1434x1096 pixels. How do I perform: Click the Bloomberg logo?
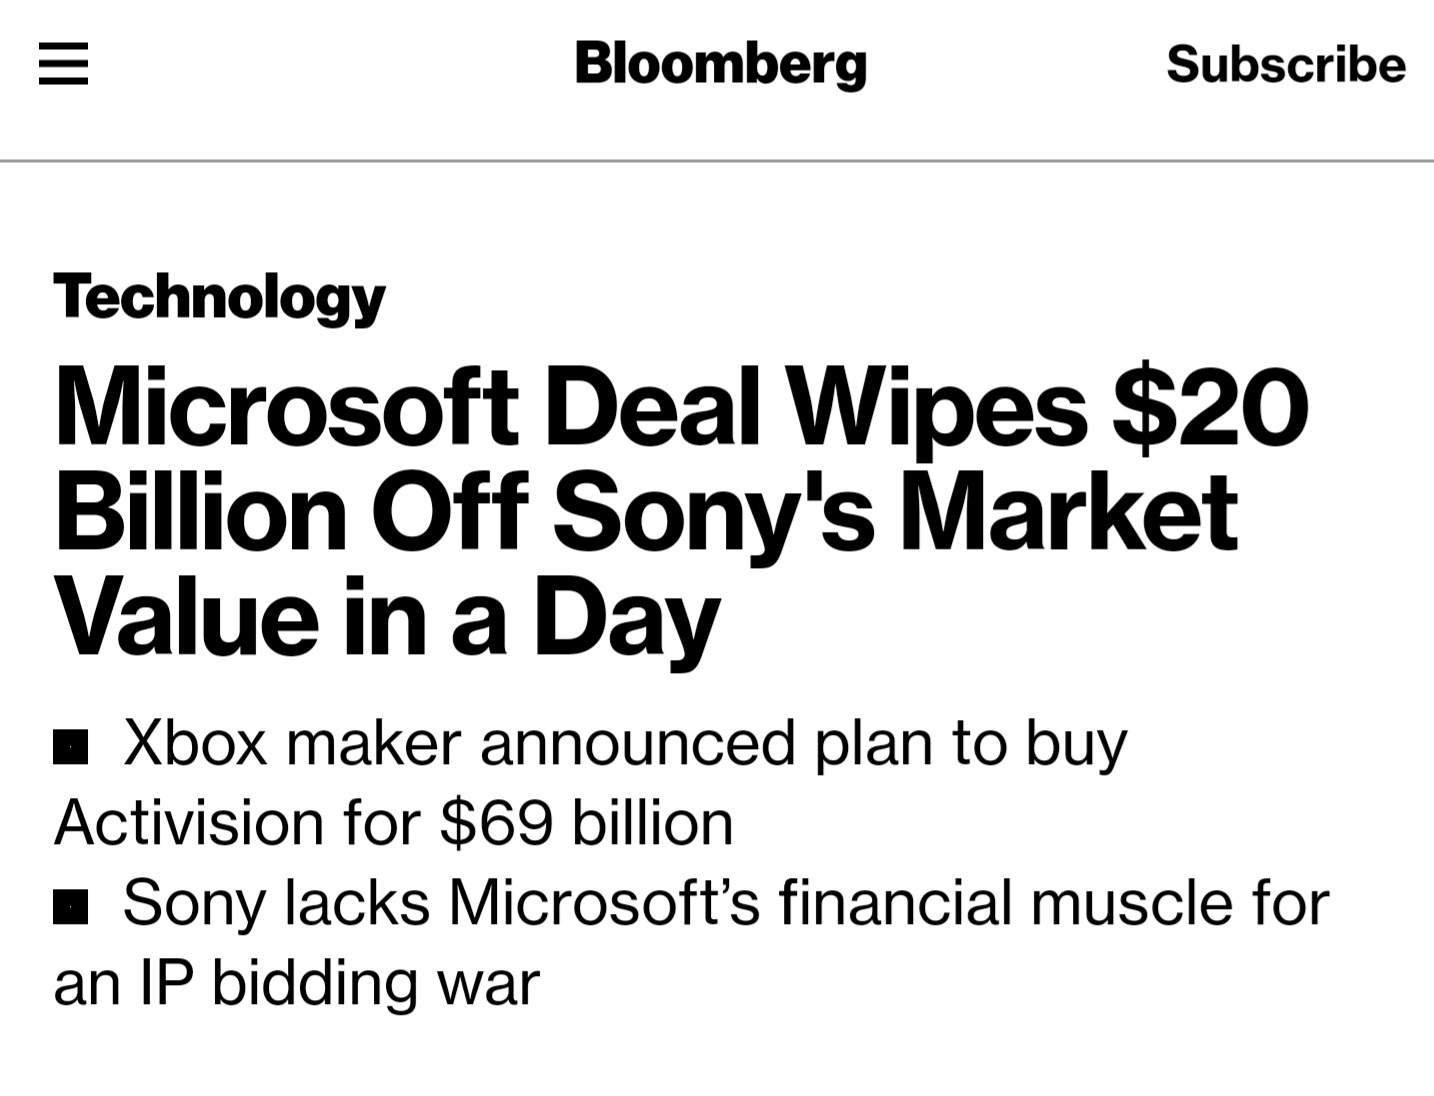720,64
